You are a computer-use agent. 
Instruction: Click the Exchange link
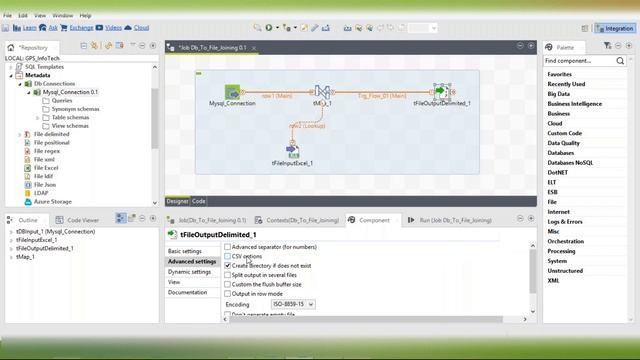pos(81,28)
